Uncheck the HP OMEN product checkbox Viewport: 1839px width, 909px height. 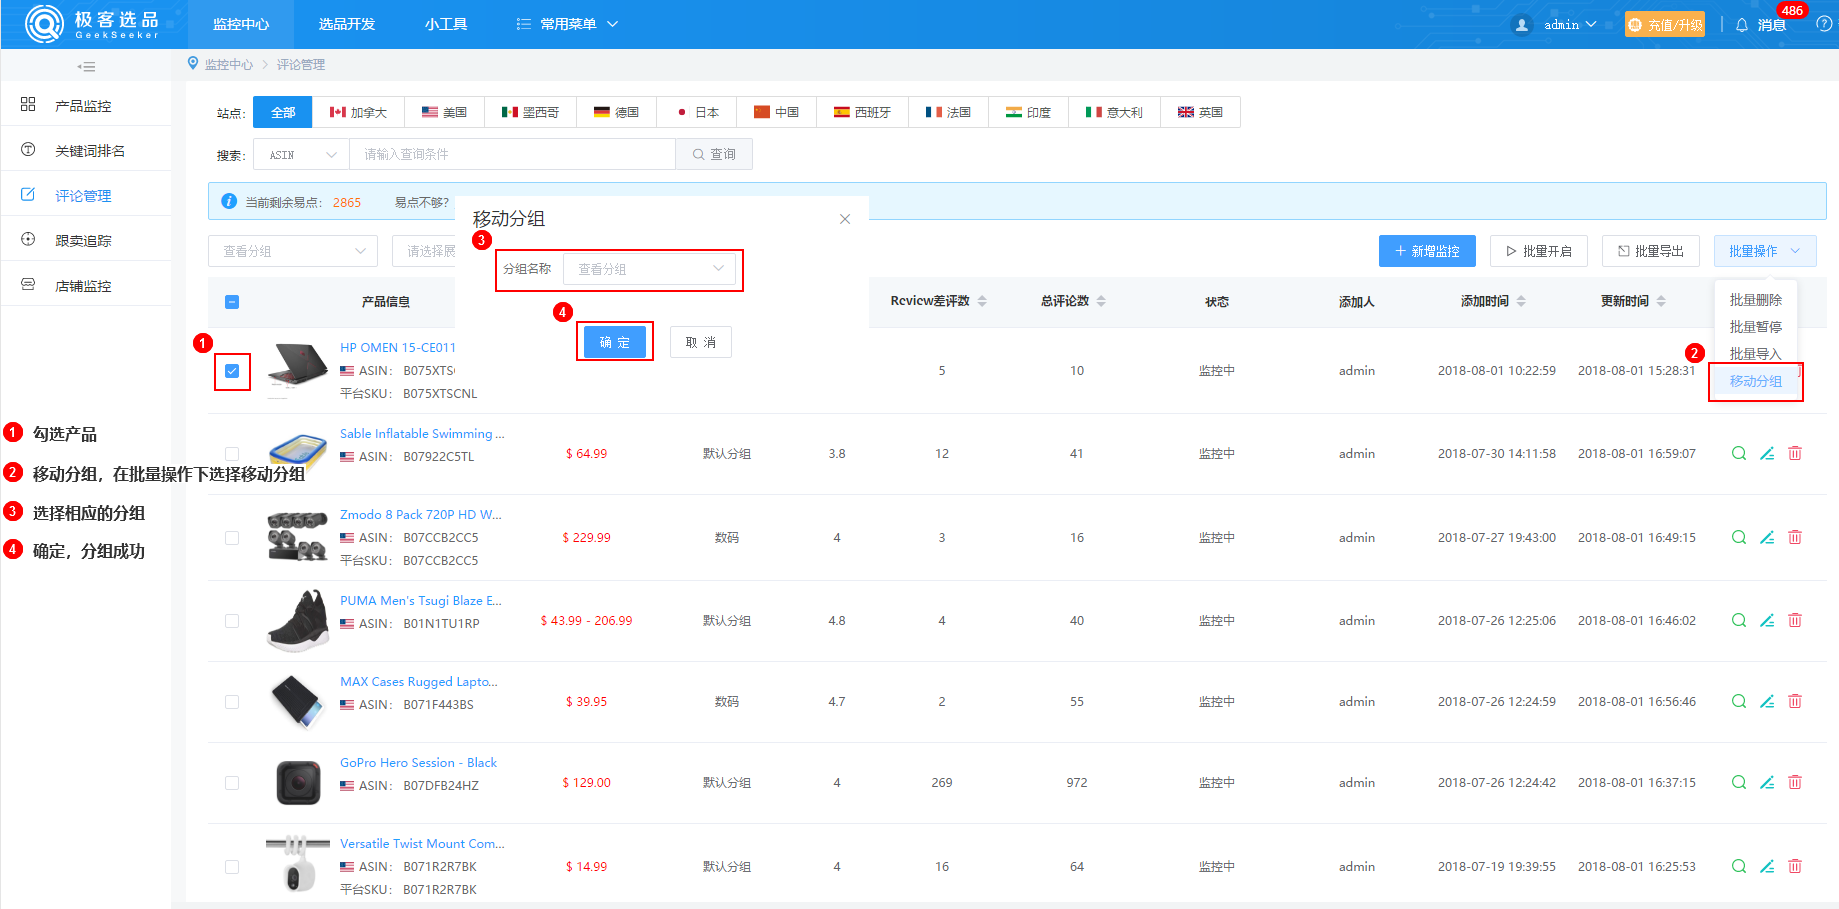pyautogui.click(x=232, y=371)
